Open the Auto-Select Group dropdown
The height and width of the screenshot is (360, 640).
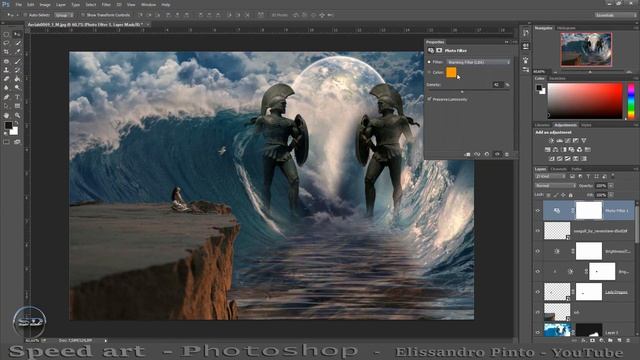(63, 15)
